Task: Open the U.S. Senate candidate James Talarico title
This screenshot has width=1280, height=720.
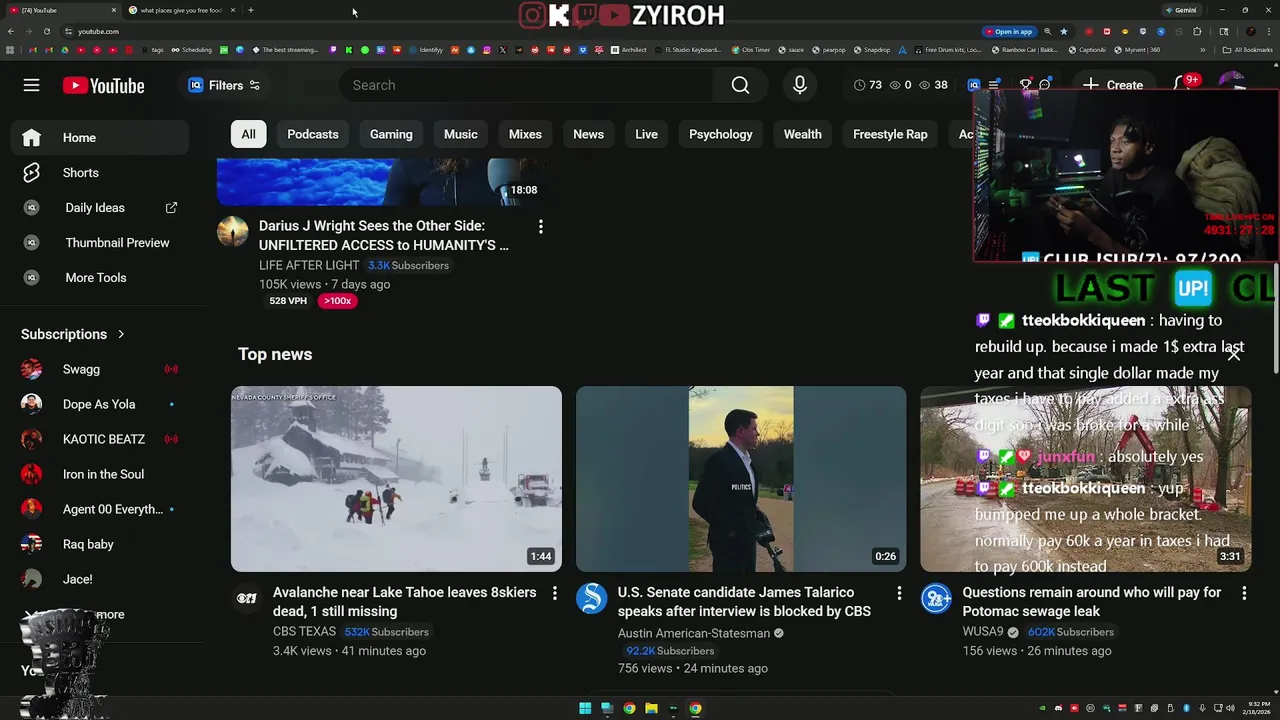Action: pyautogui.click(x=744, y=602)
